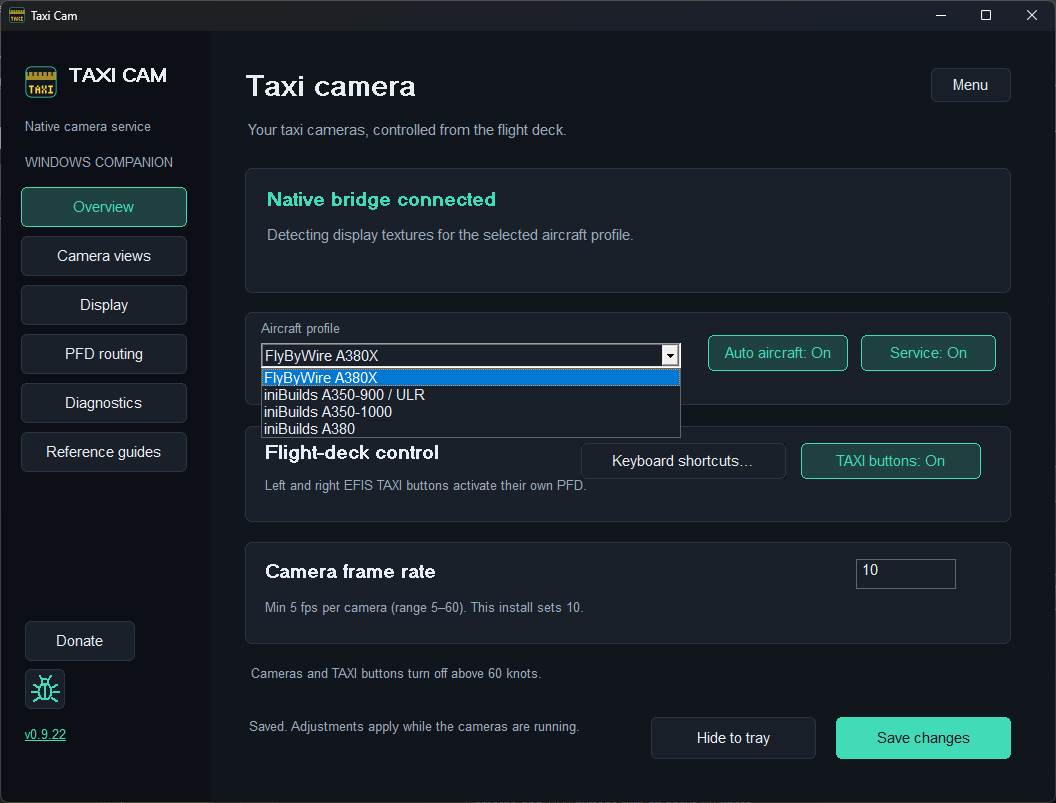Toggle Service: On button
The image size is (1056, 803).
928,353
